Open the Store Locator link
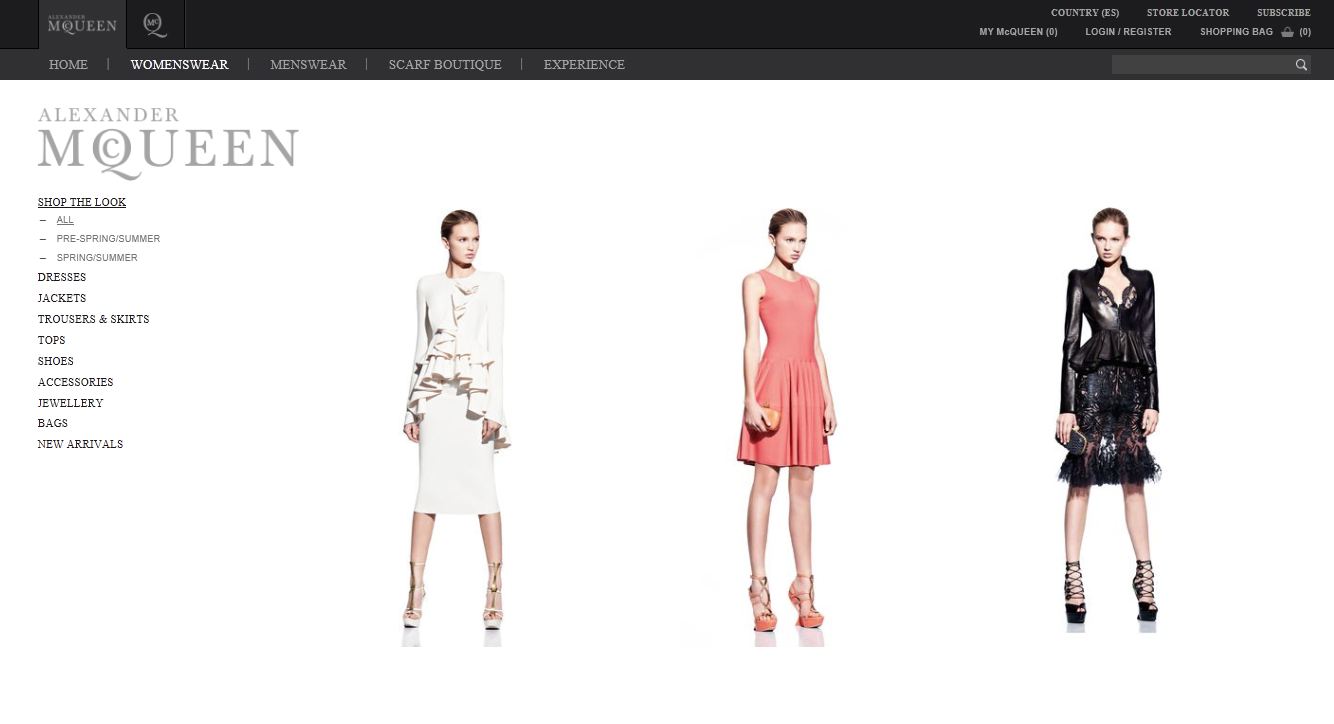Viewport: 1334px width, 724px height. point(1187,13)
